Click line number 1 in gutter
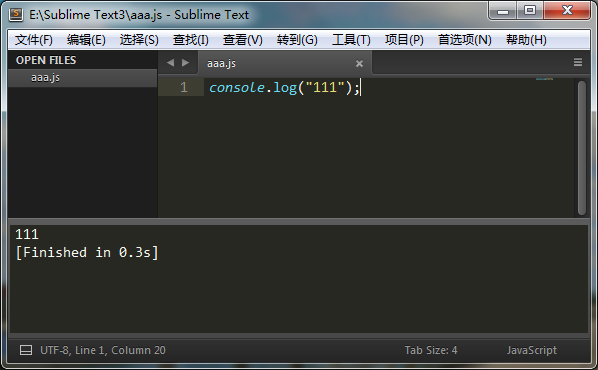 coord(184,87)
